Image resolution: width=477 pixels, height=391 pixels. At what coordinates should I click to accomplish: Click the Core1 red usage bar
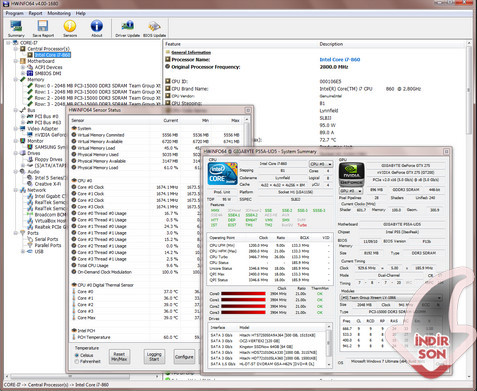[243, 300]
